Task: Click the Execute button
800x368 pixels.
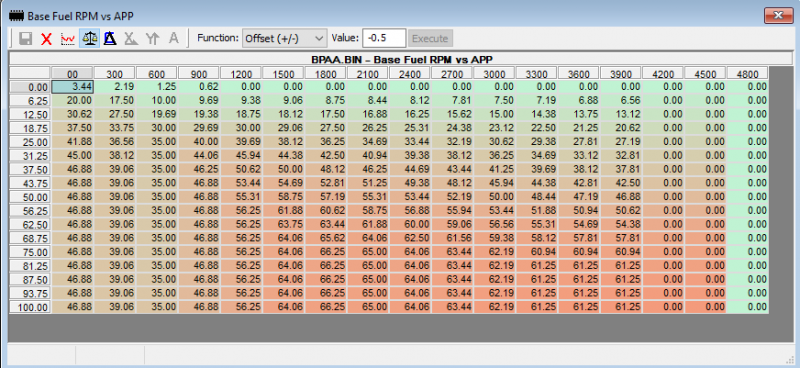Action: point(430,38)
